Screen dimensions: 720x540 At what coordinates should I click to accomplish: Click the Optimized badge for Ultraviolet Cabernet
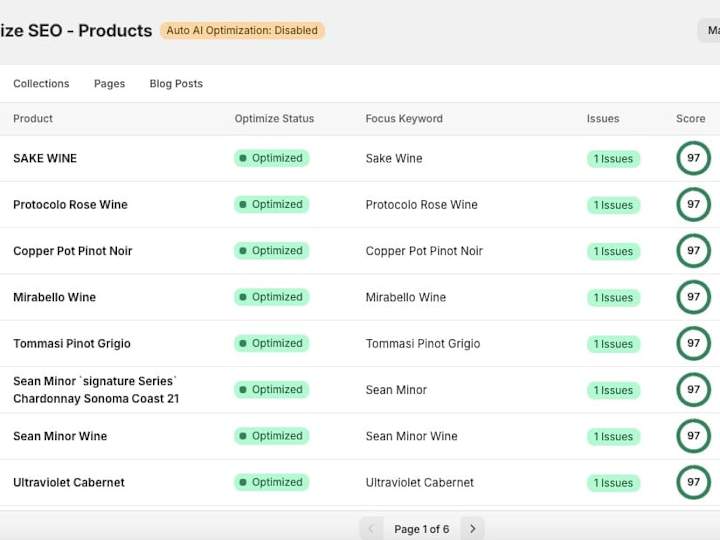coord(271,483)
